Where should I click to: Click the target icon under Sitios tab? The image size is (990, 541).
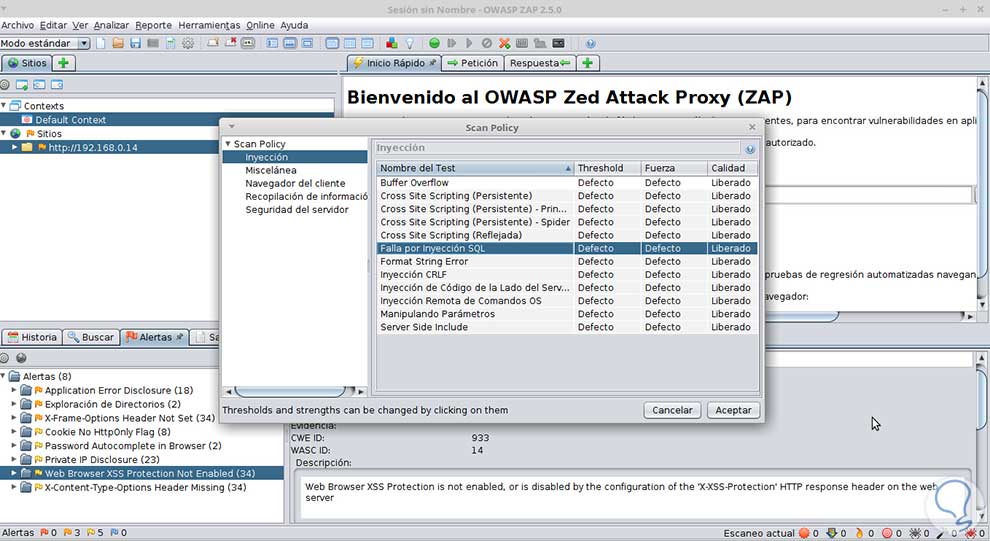pyautogui.click(x=5, y=85)
